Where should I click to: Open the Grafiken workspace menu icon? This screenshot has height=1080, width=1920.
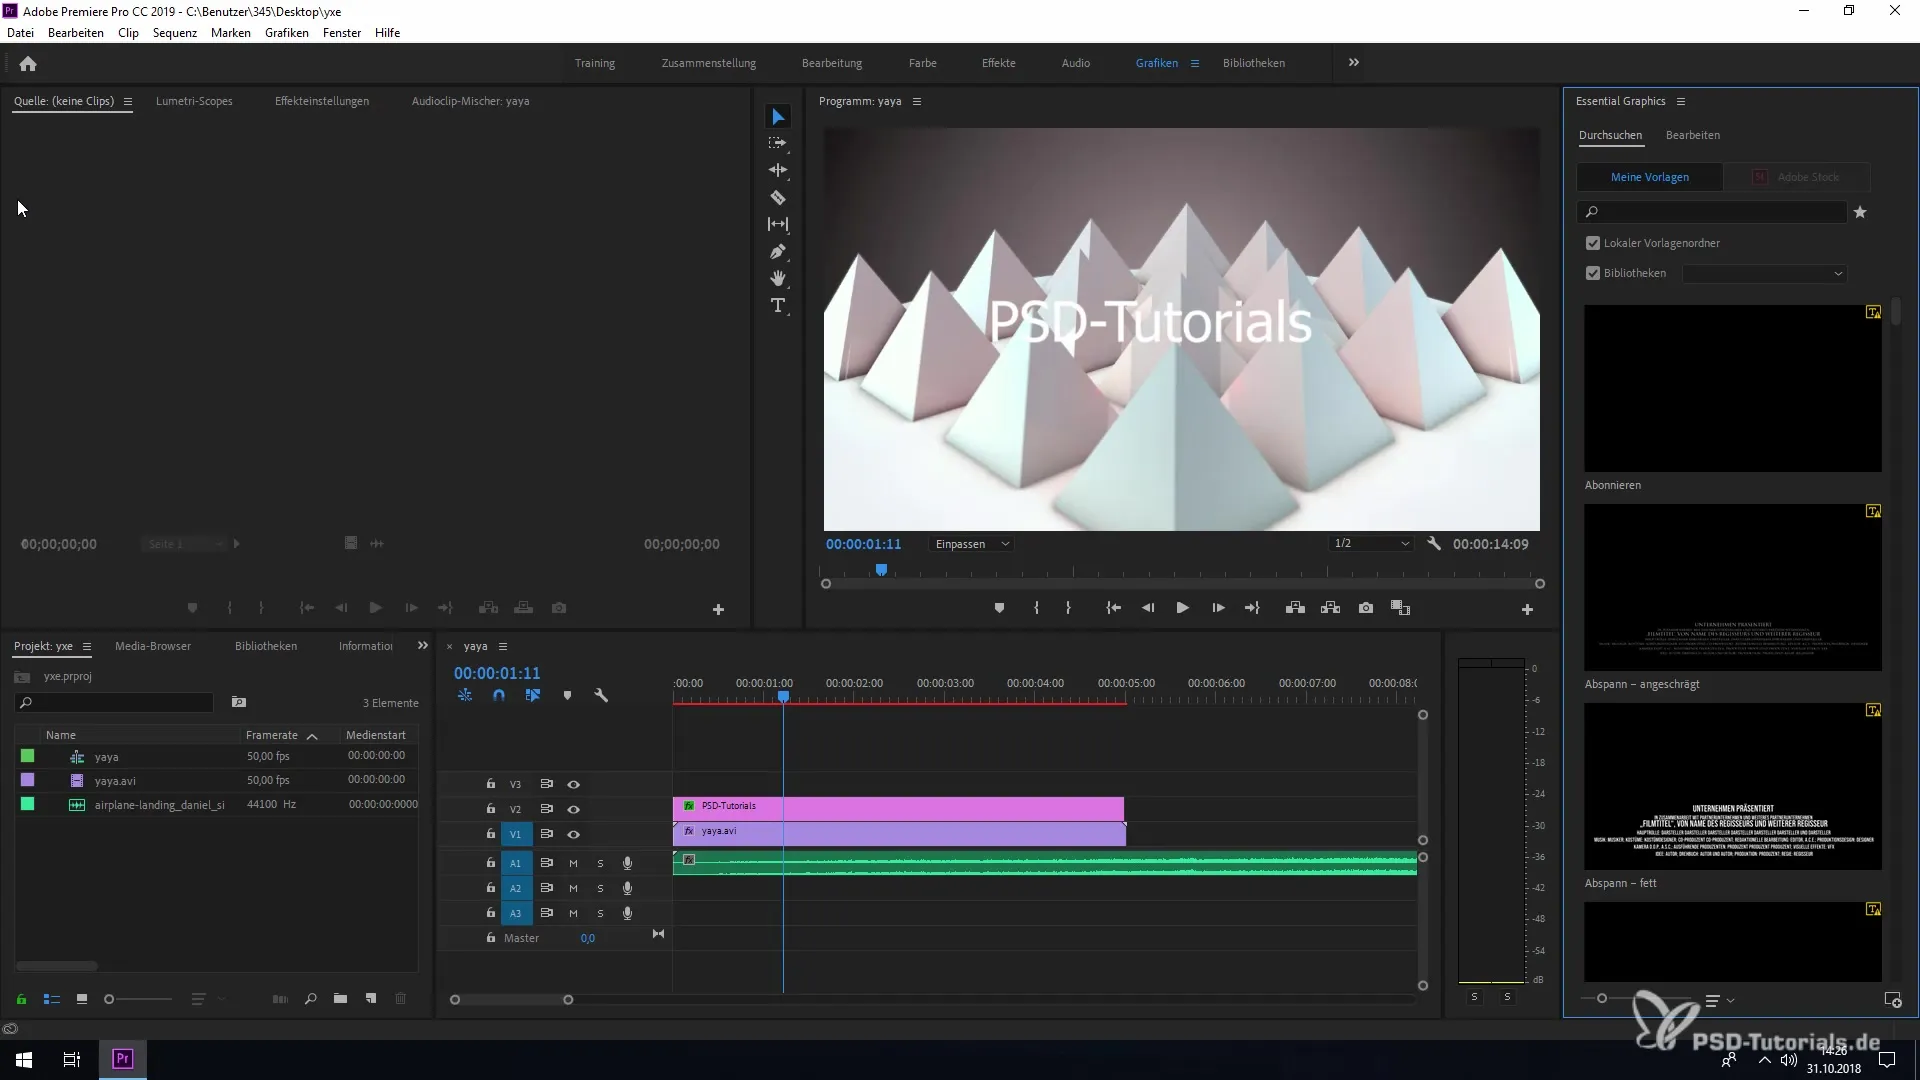(1194, 63)
